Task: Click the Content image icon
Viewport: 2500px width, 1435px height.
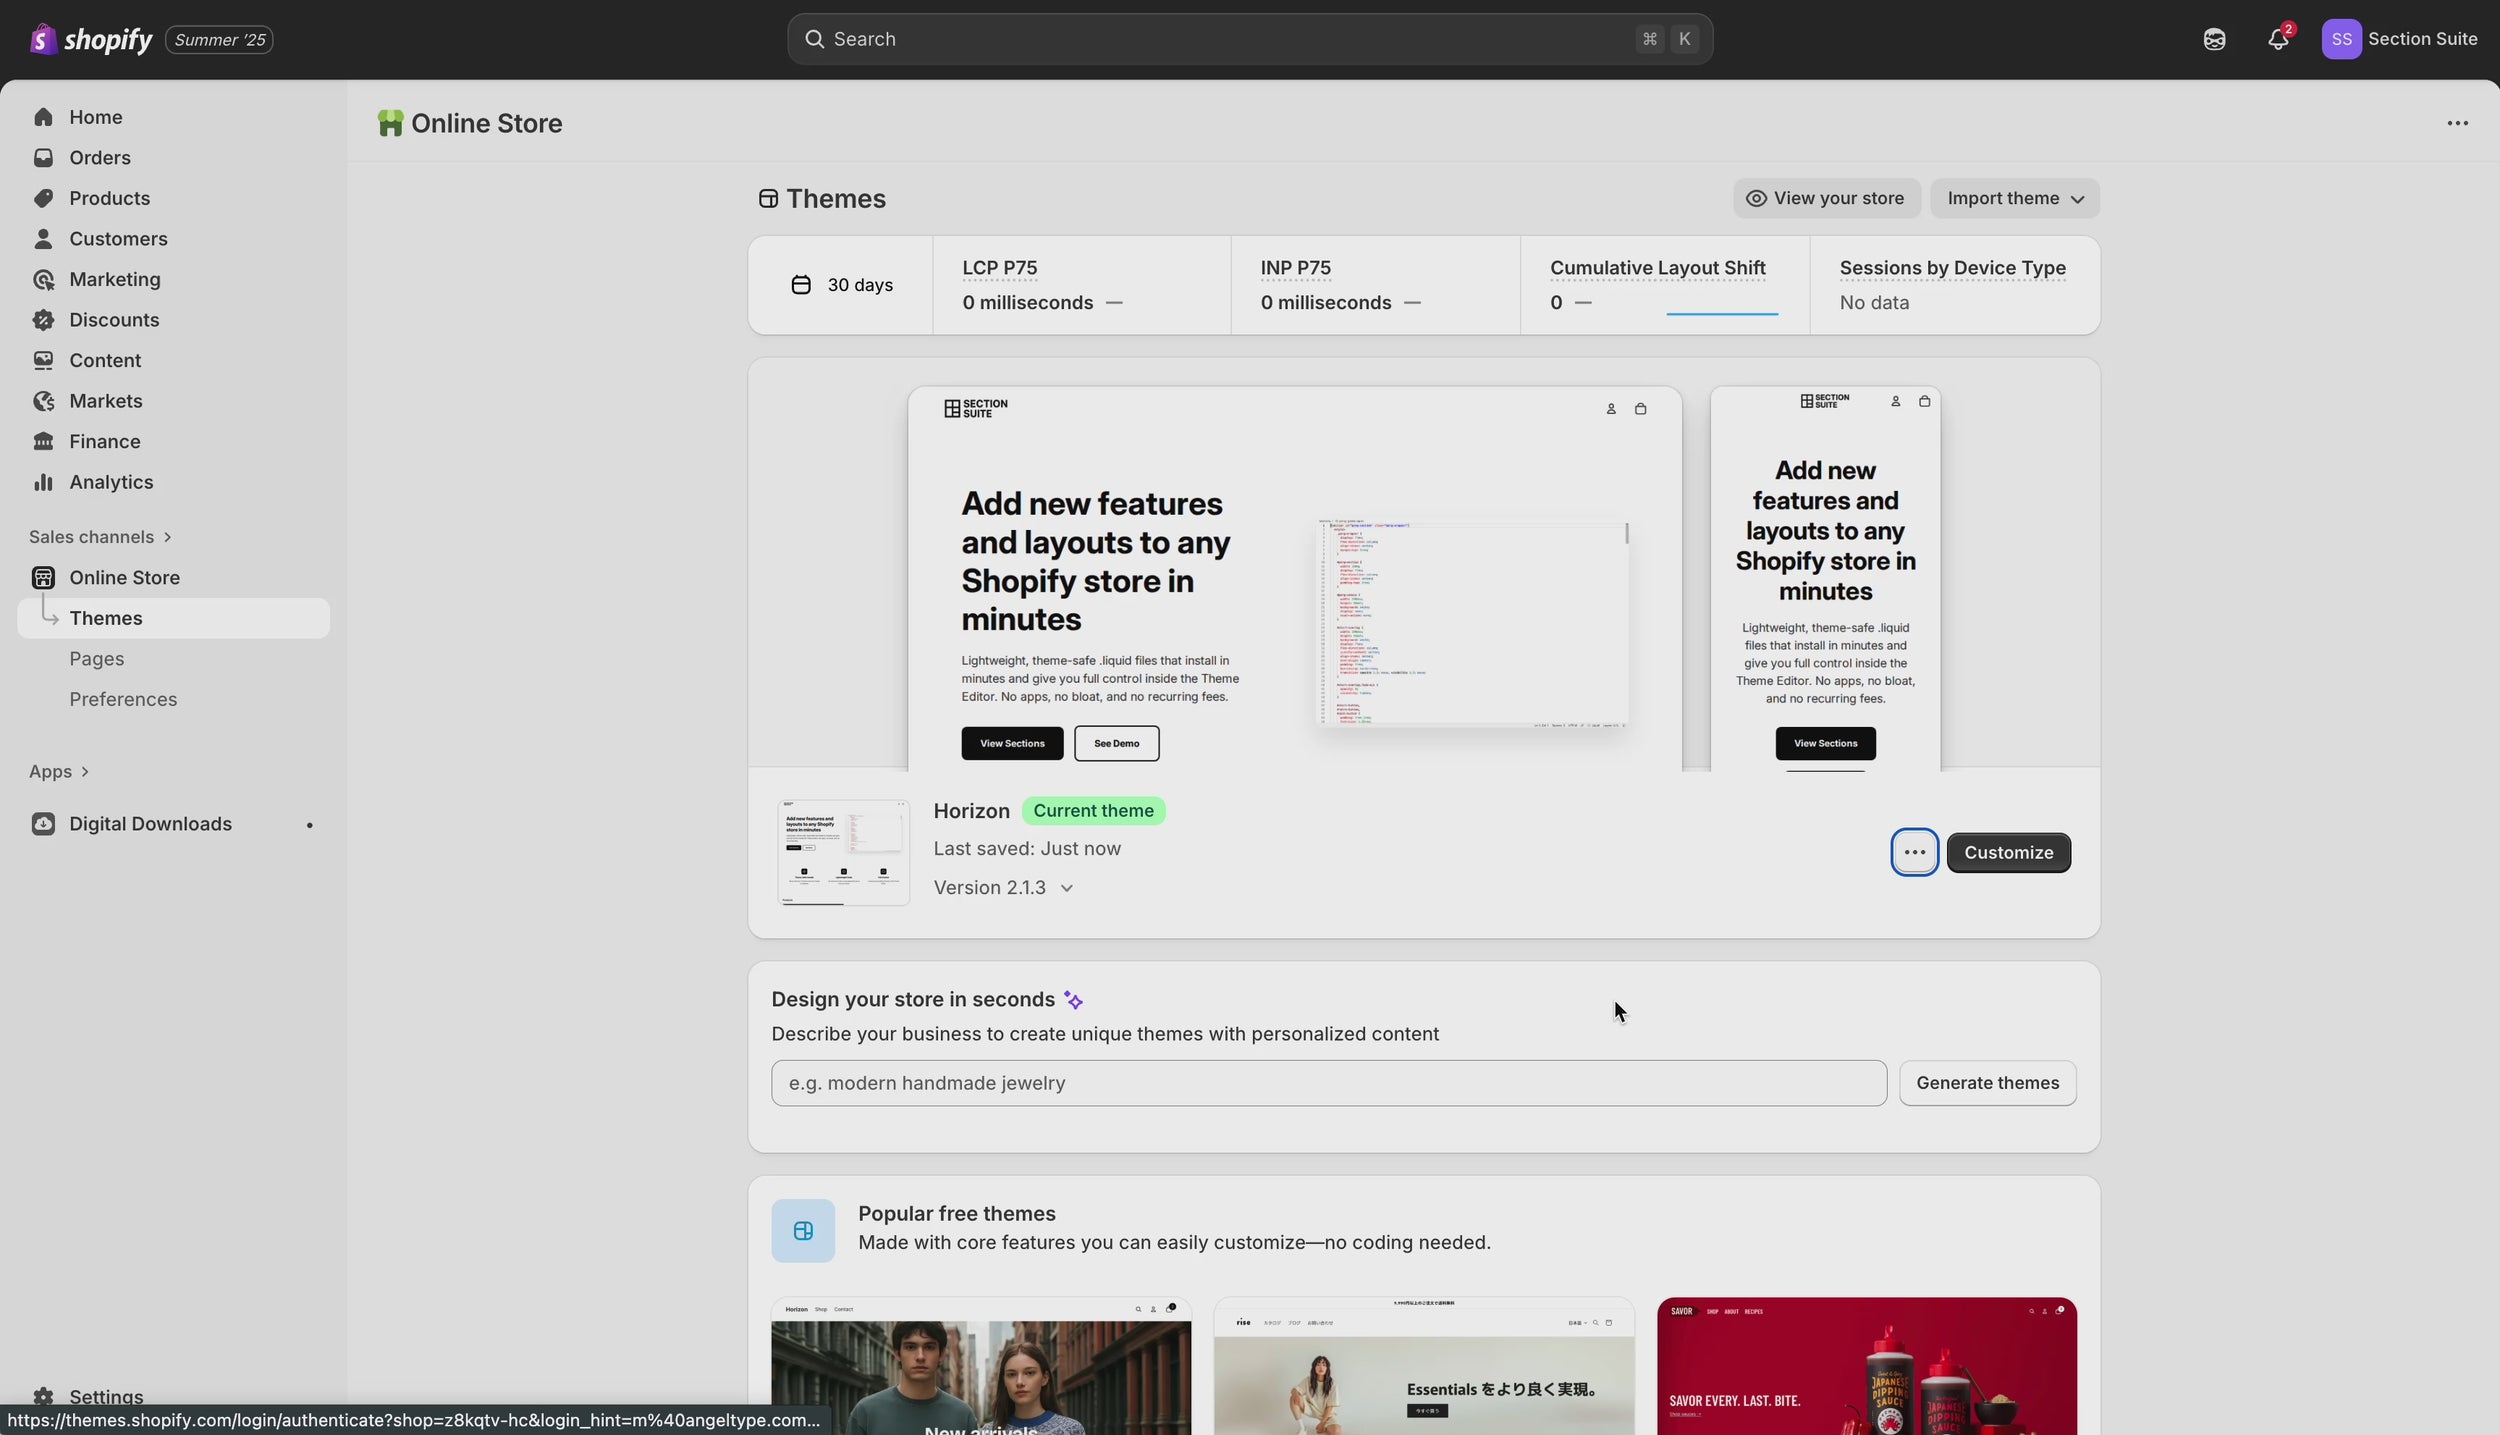Action: [43, 360]
